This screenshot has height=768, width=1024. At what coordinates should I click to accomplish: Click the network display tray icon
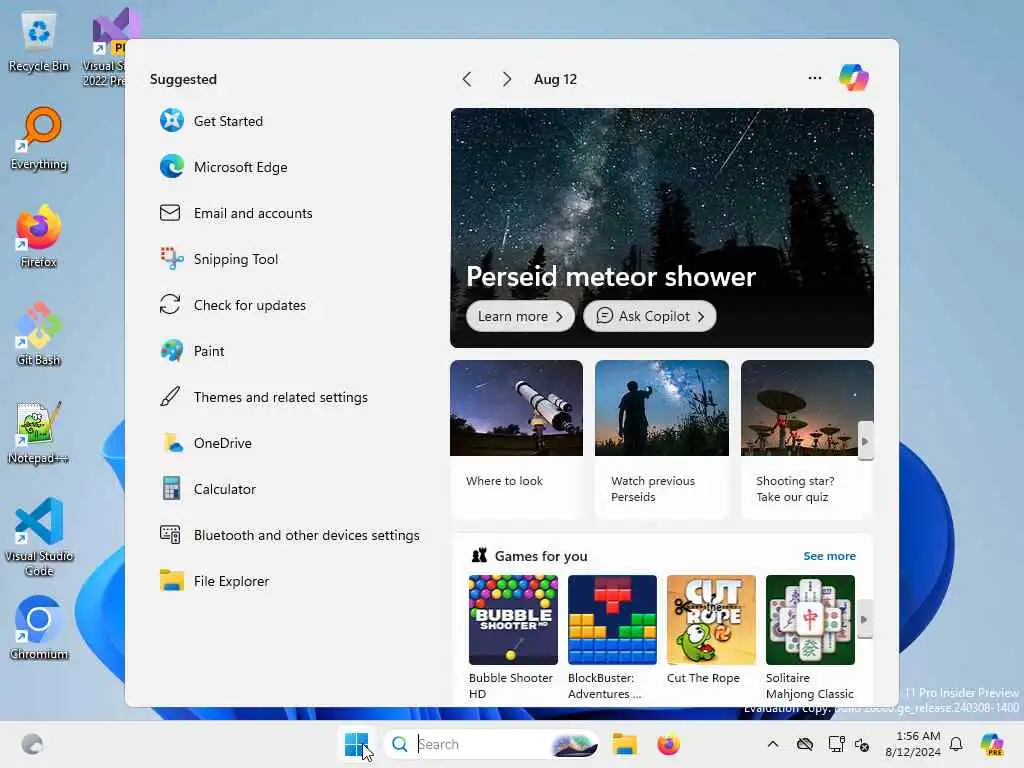tap(836, 744)
